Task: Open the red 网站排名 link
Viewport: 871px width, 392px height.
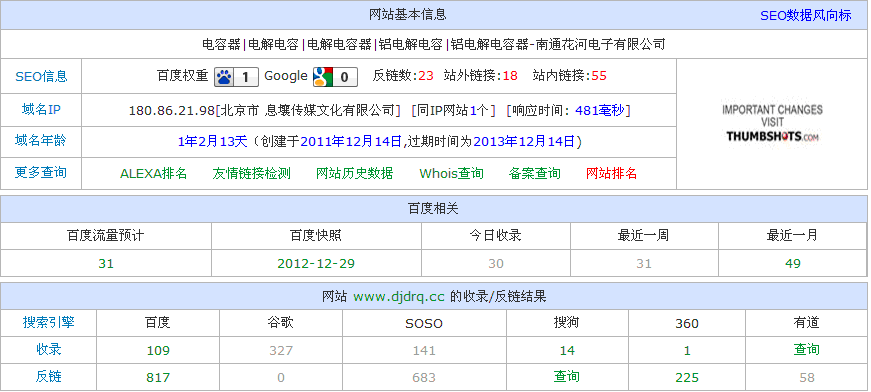Action: (612, 174)
